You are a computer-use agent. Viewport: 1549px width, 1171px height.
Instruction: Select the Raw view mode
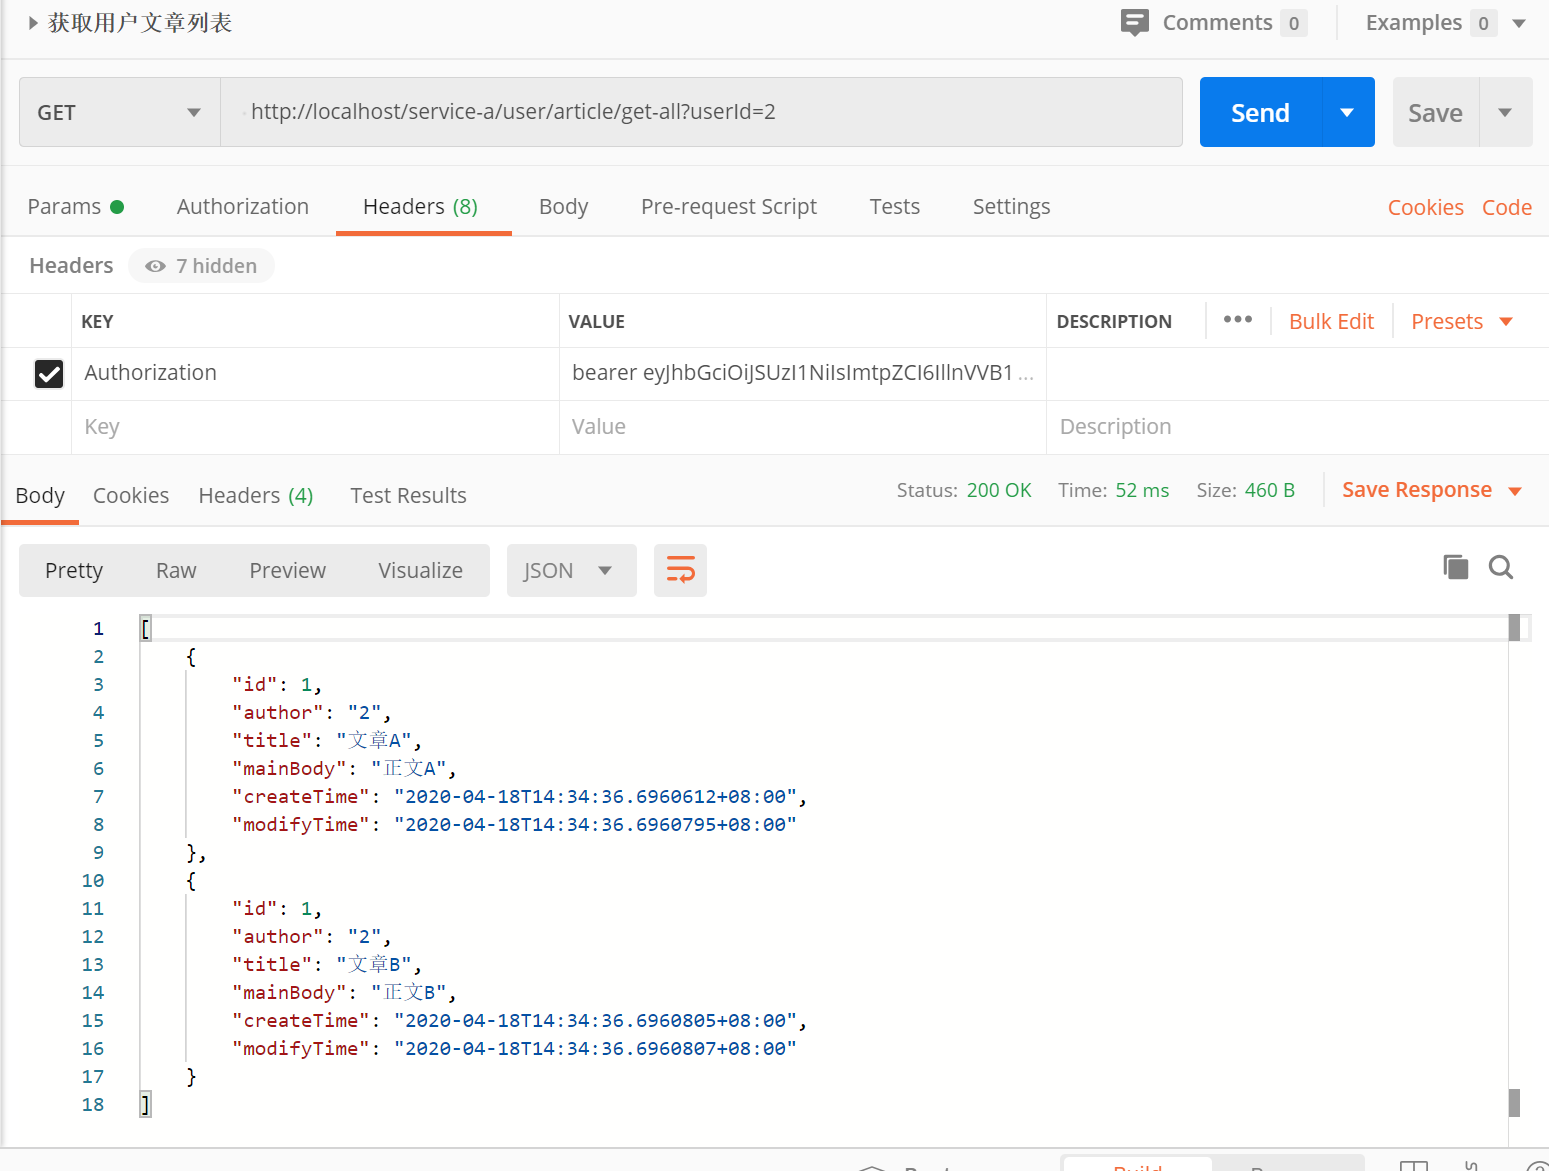click(176, 570)
